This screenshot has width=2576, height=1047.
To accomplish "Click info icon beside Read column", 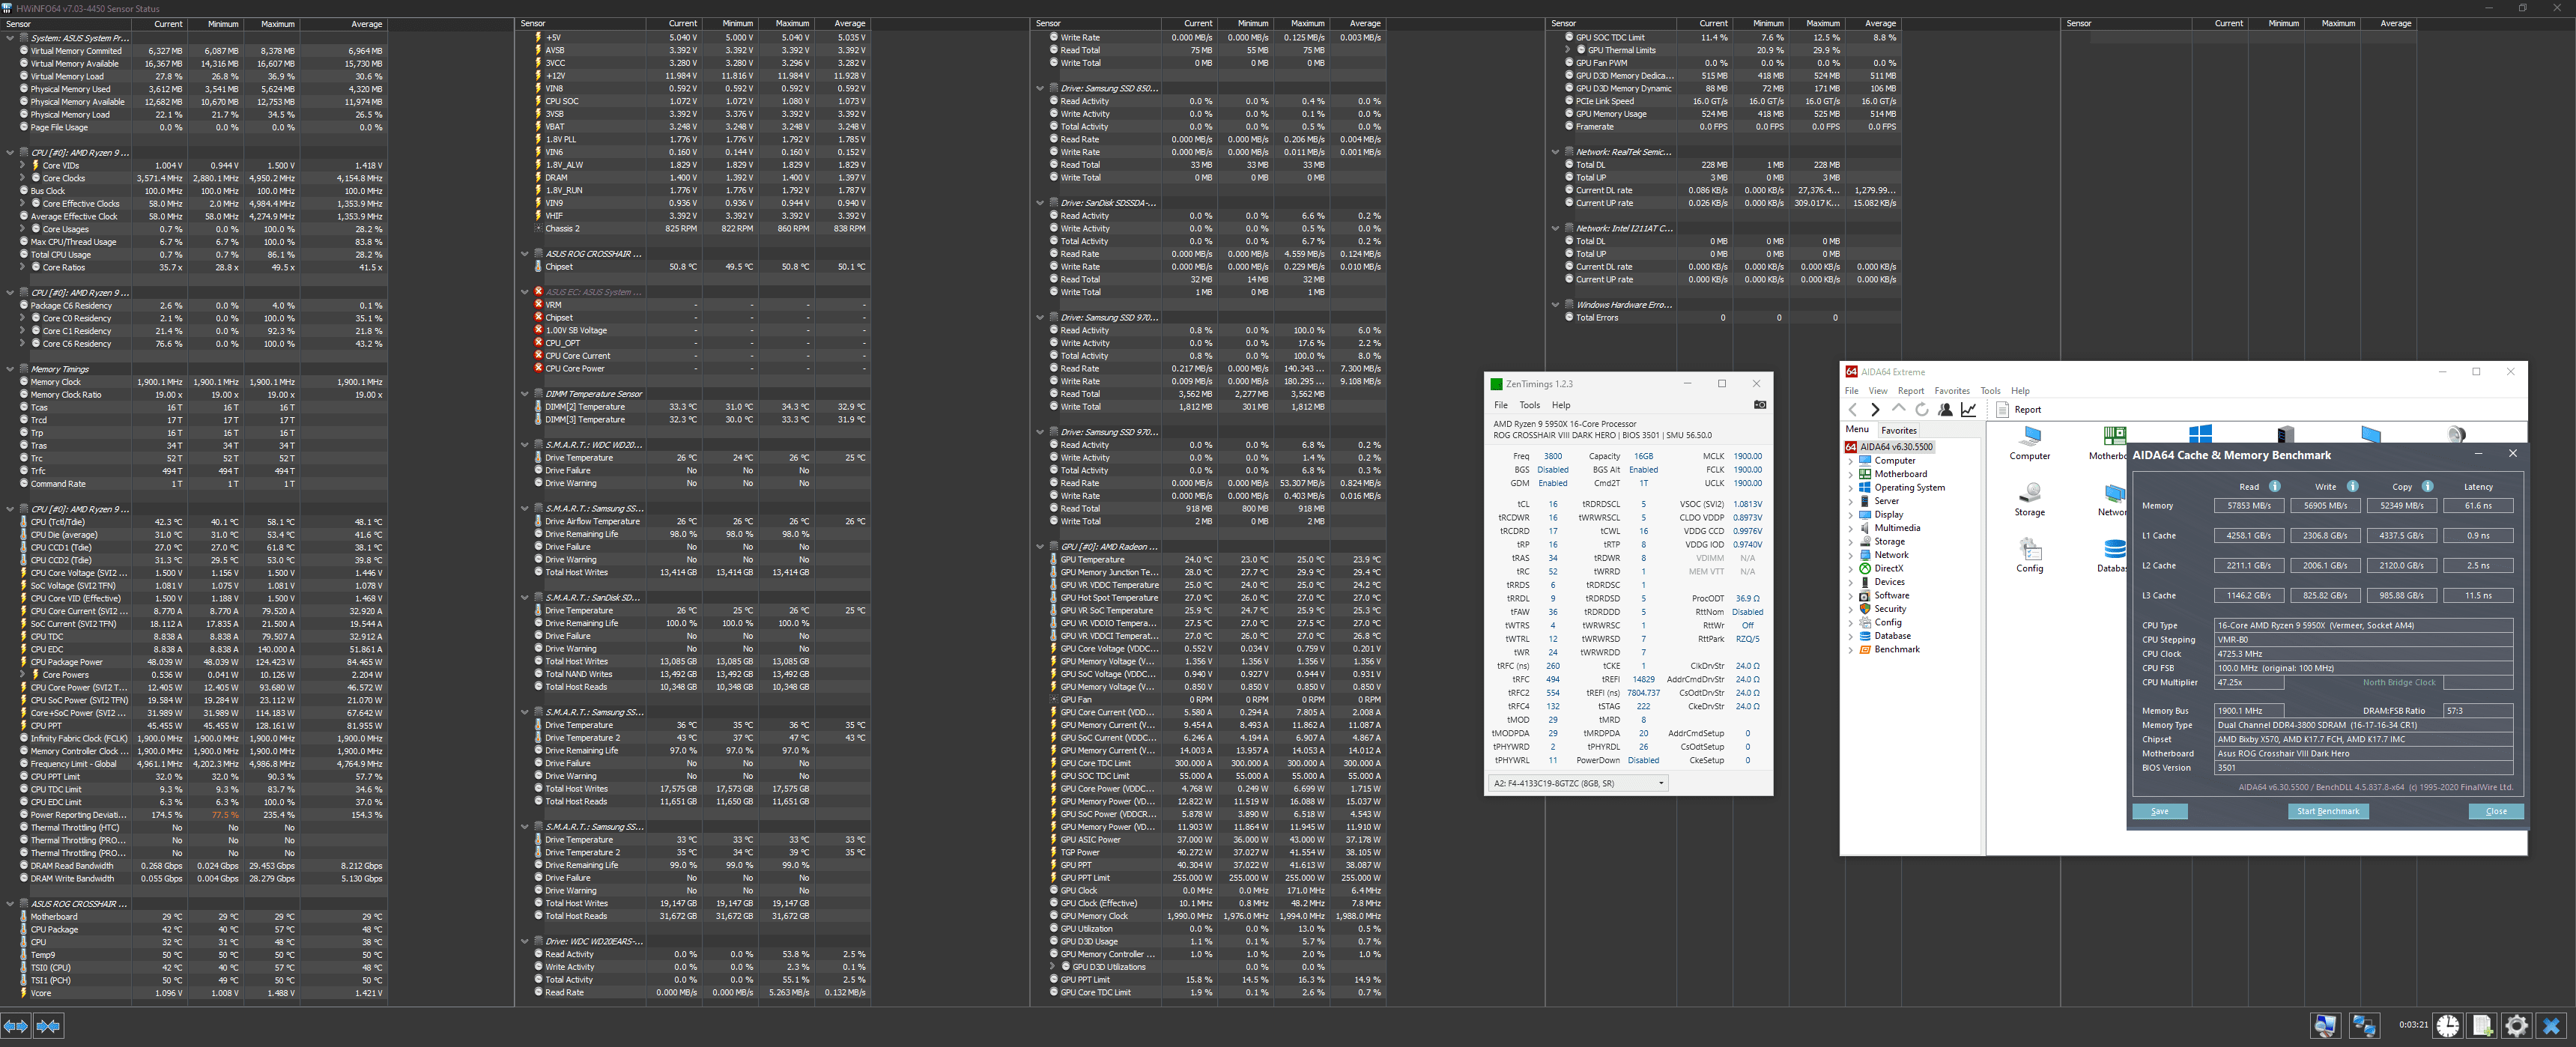I will [2274, 486].
